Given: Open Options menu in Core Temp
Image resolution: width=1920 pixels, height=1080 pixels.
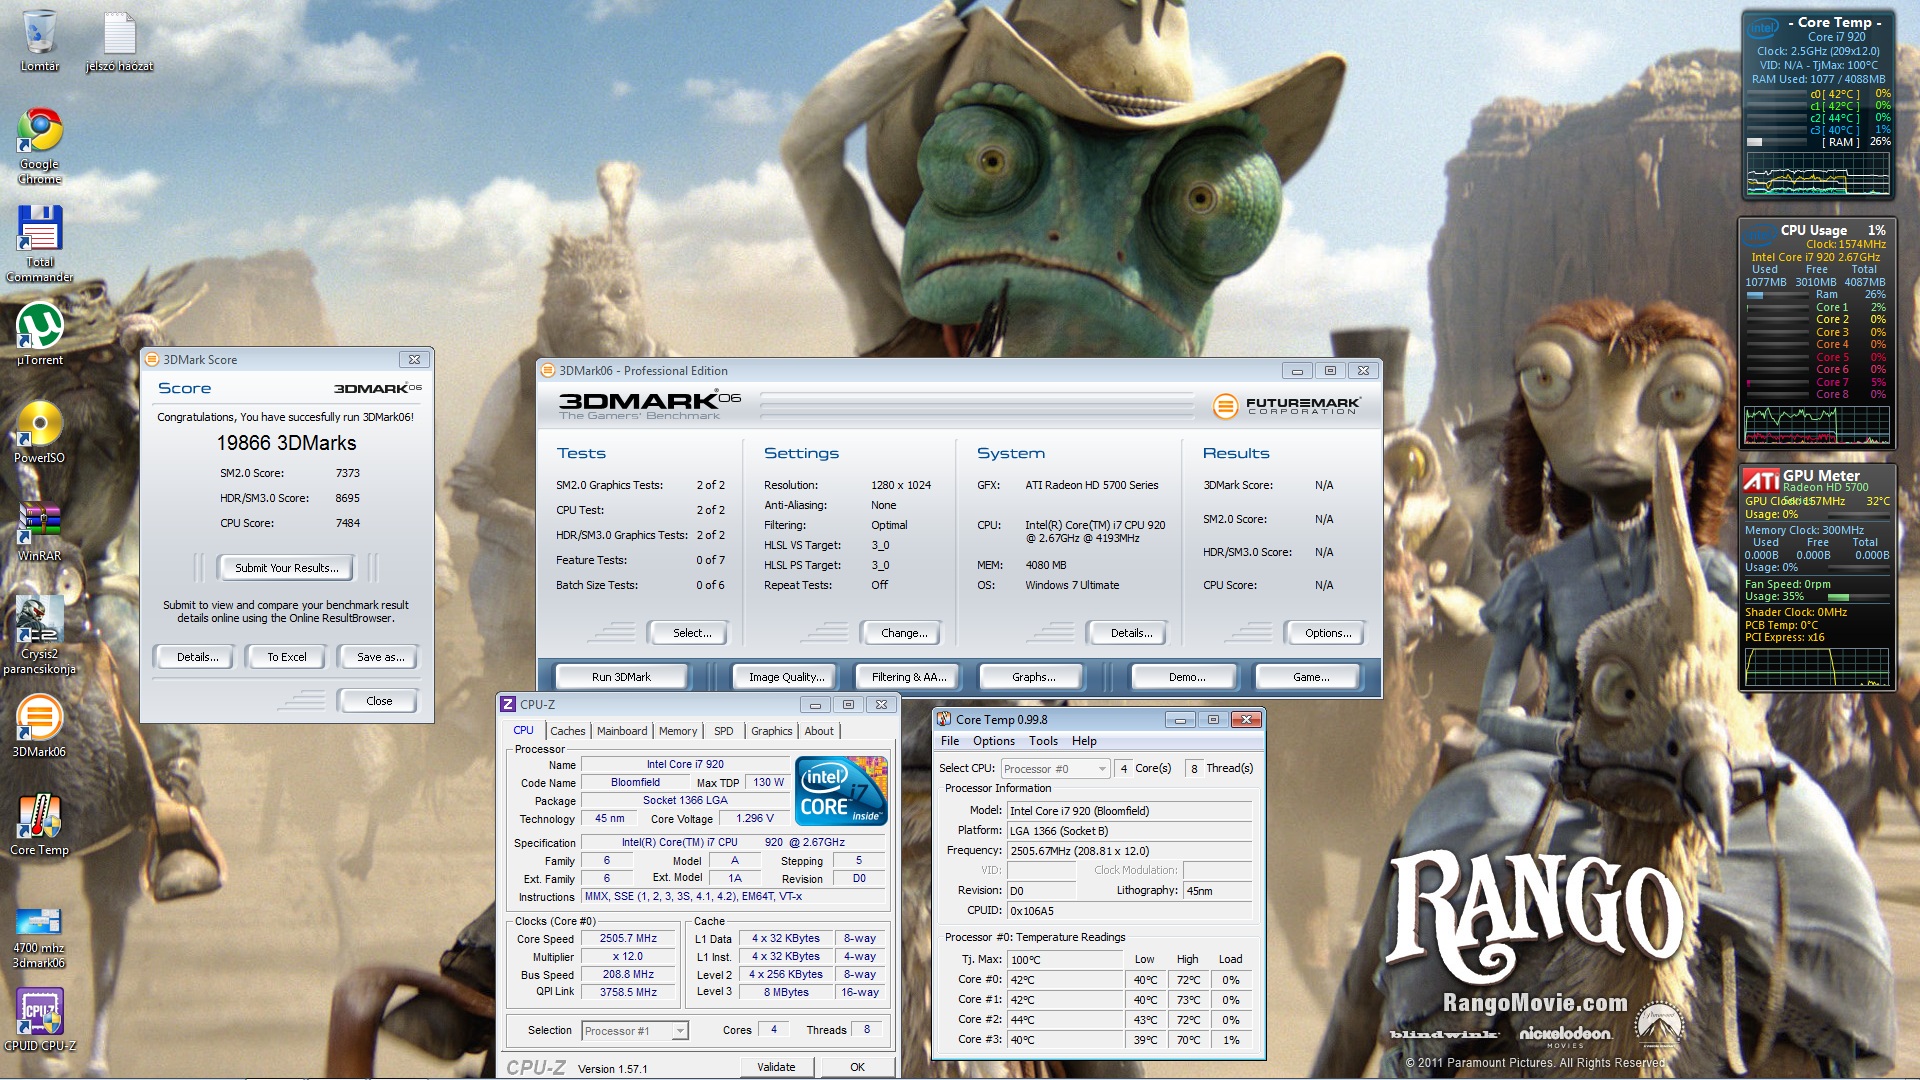Looking at the screenshot, I should point(994,741).
